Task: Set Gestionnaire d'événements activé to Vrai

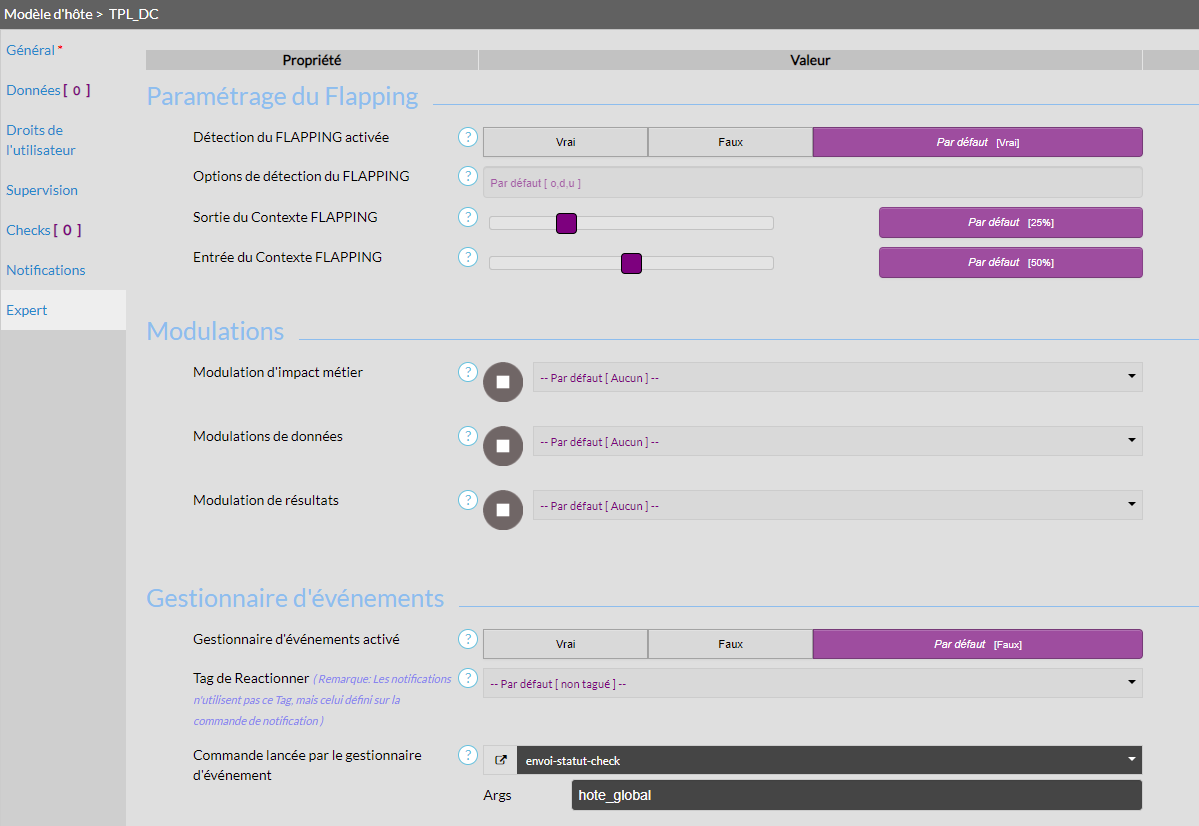Action: (565, 644)
